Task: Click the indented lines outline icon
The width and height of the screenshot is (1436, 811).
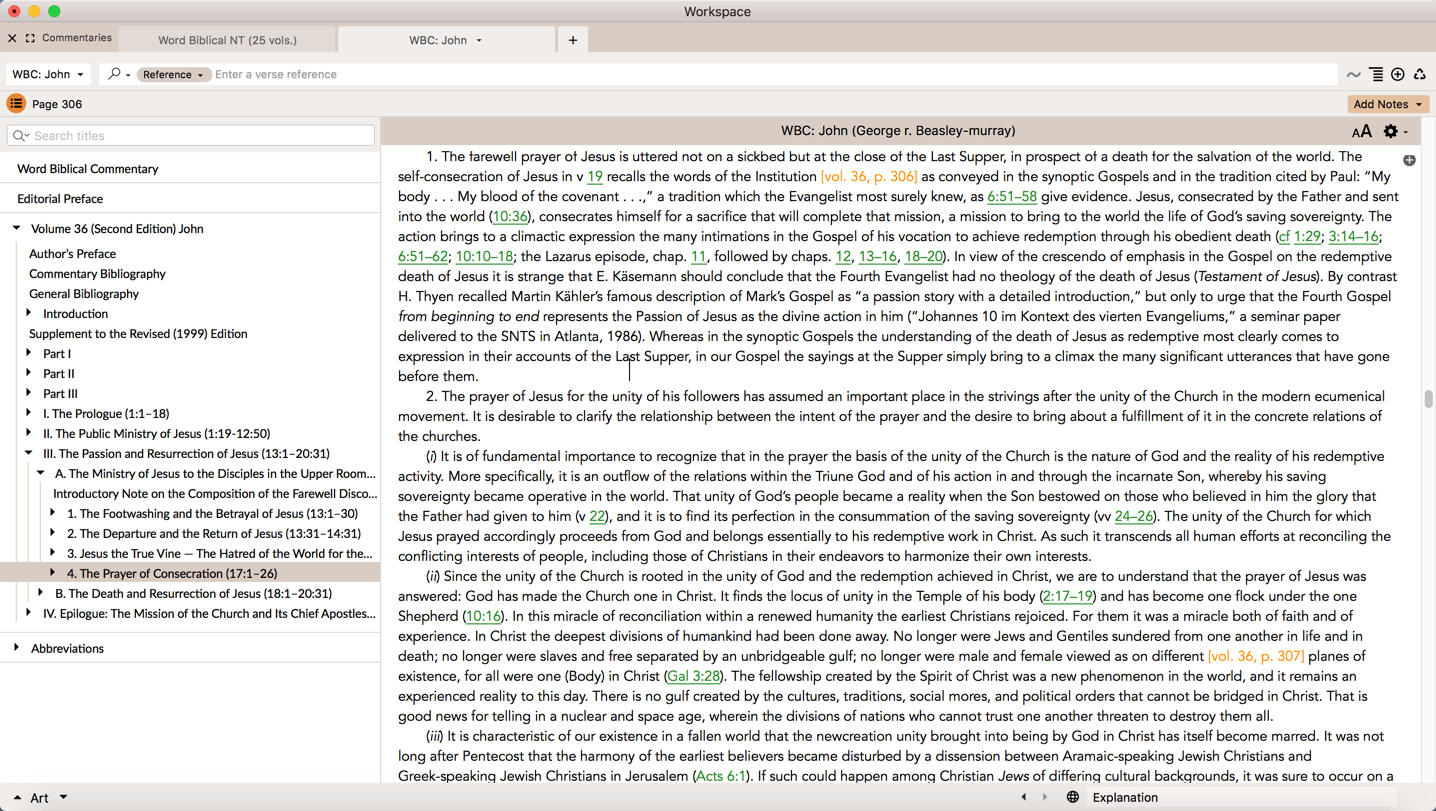Action: point(1376,74)
